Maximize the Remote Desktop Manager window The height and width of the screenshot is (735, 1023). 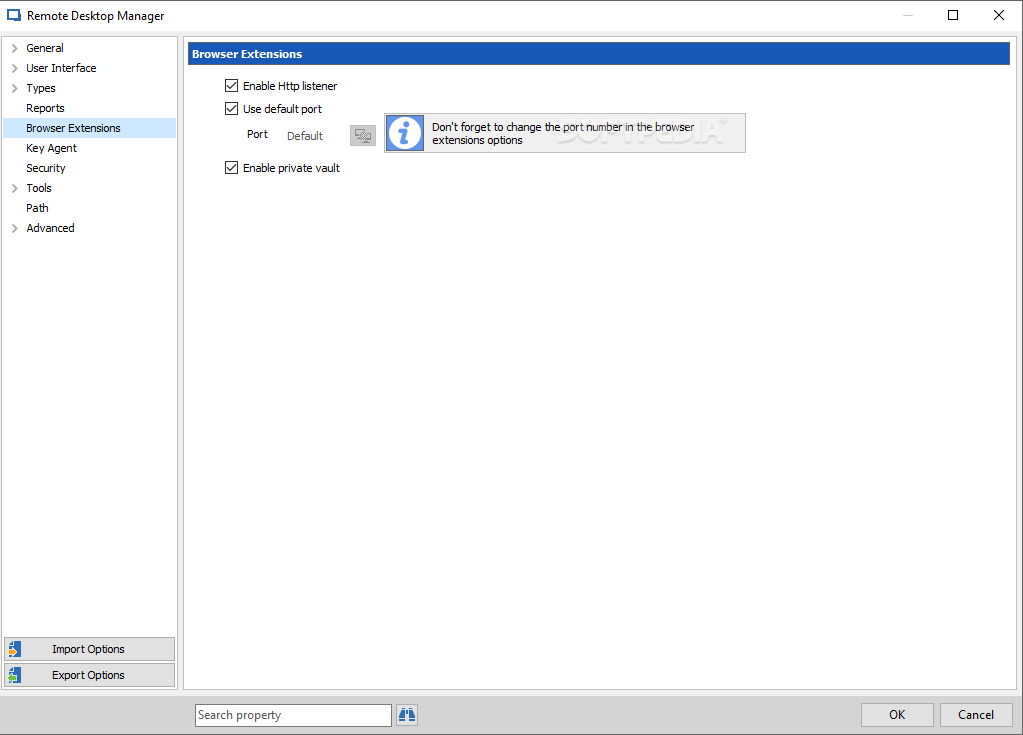[x=953, y=15]
